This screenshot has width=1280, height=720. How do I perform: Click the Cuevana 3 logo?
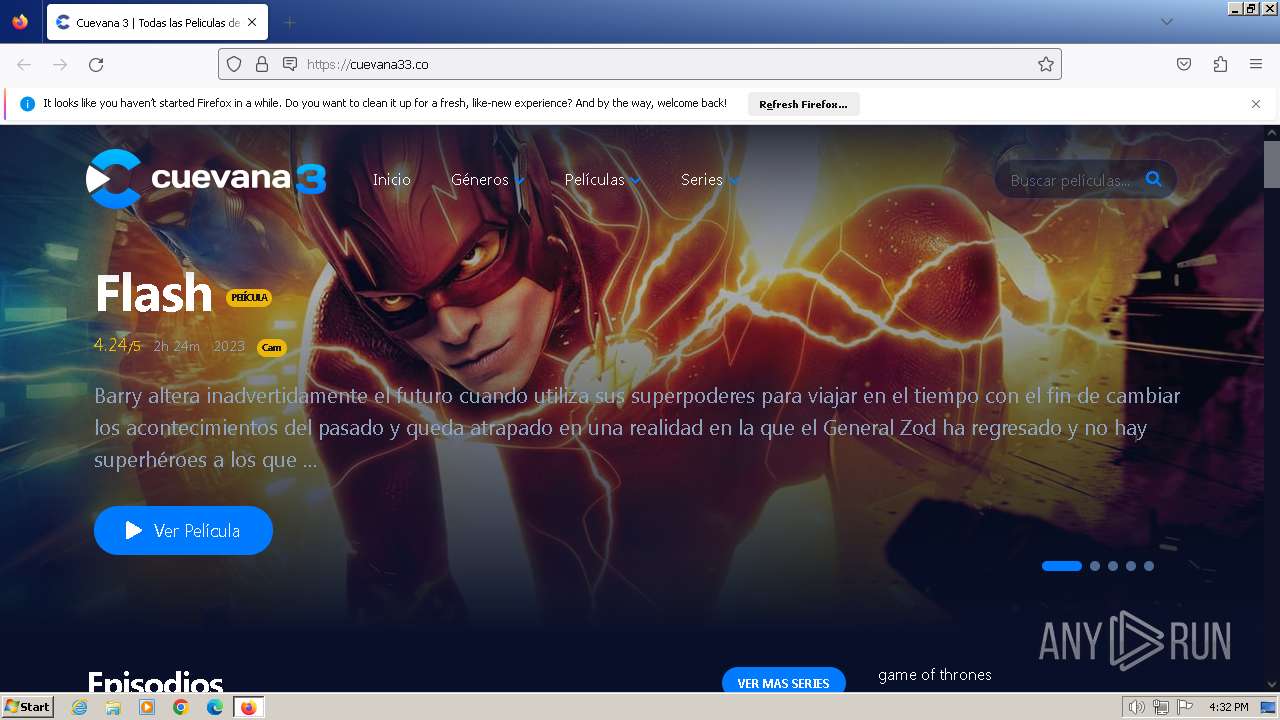click(206, 179)
